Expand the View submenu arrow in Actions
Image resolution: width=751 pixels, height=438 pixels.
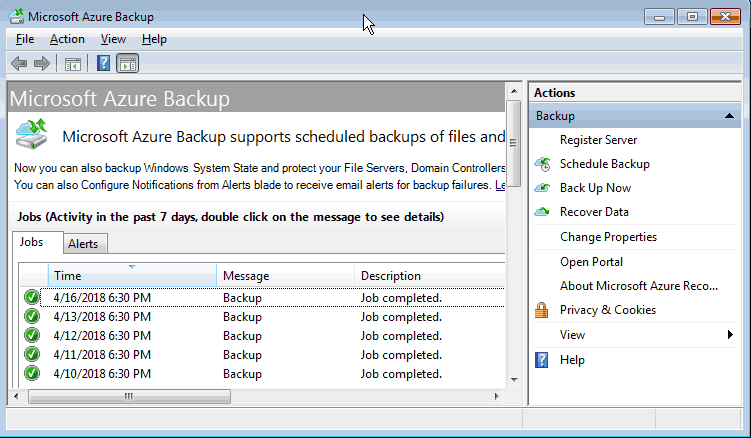tap(730, 334)
